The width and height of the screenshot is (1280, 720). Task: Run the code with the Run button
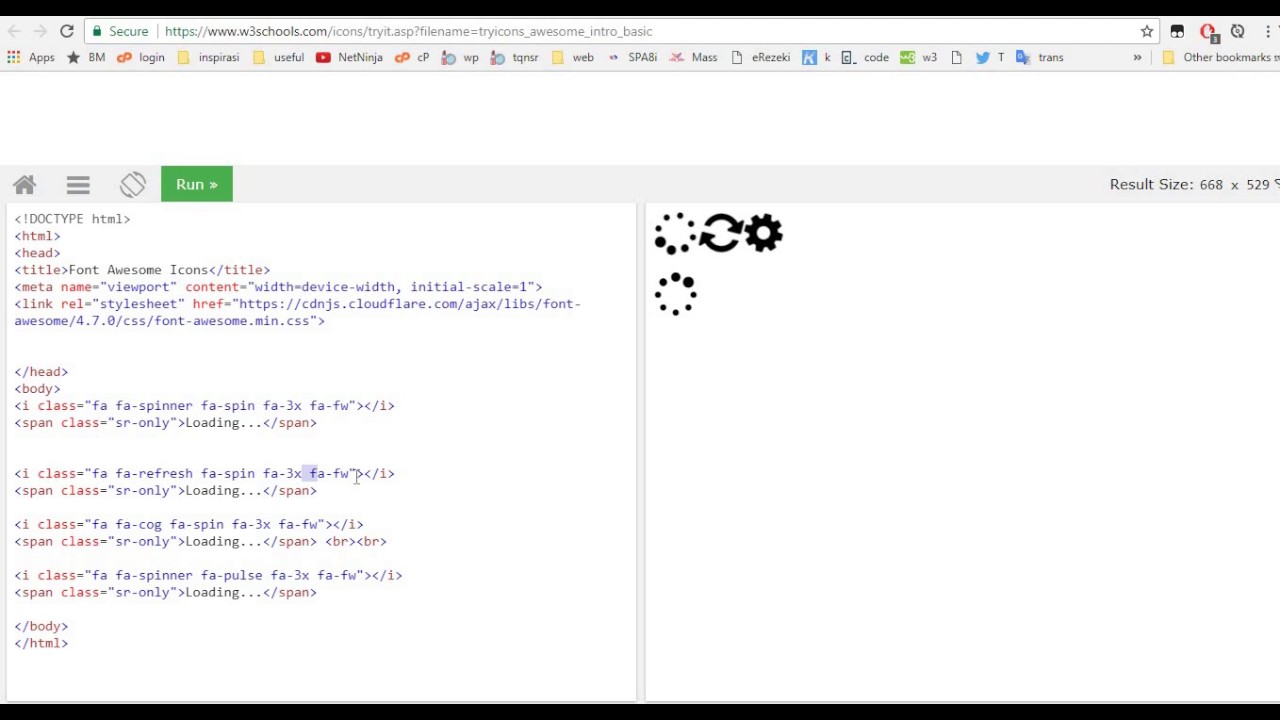click(x=197, y=184)
